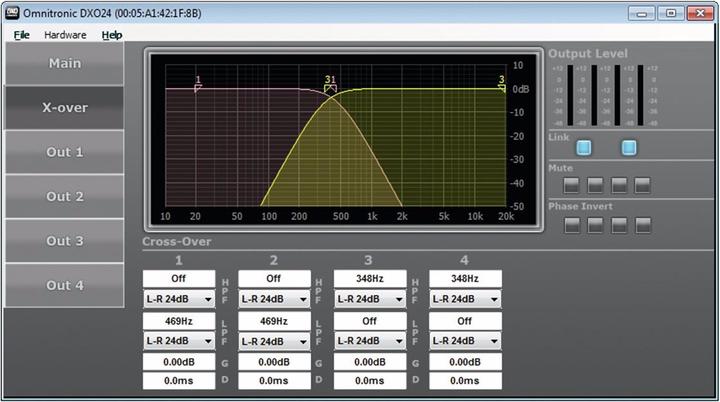Open the Out 4 tab
Screen dimensions: 720x402
(65, 285)
